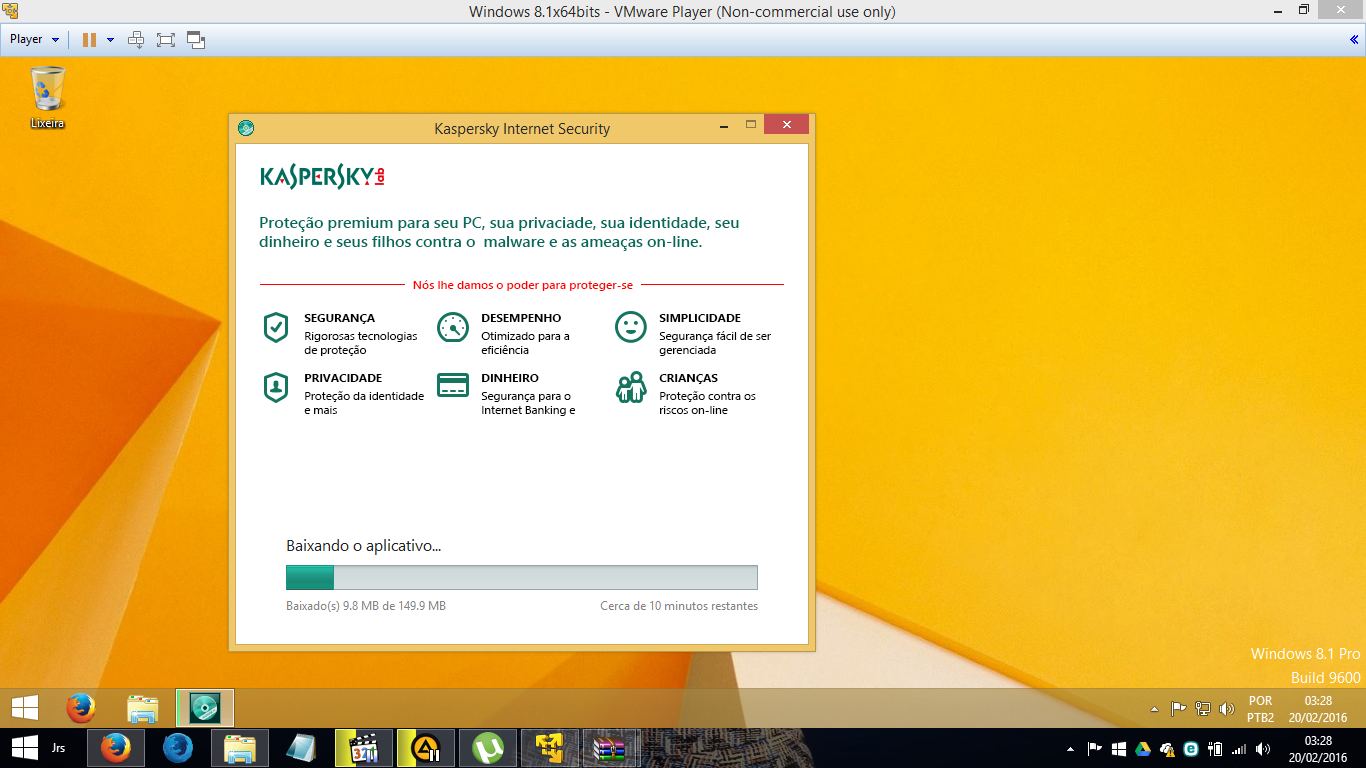The image size is (1366, 768).
Task: Click the Kaspersky window title bar icon
Action: point(246,128)
